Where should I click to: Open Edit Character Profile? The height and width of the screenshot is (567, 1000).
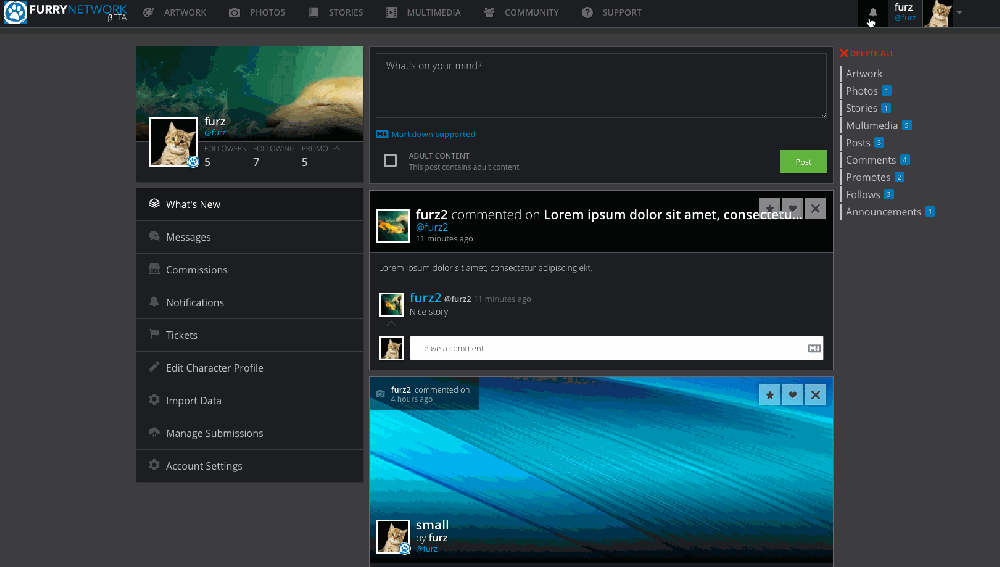click(x=249, y=367)
